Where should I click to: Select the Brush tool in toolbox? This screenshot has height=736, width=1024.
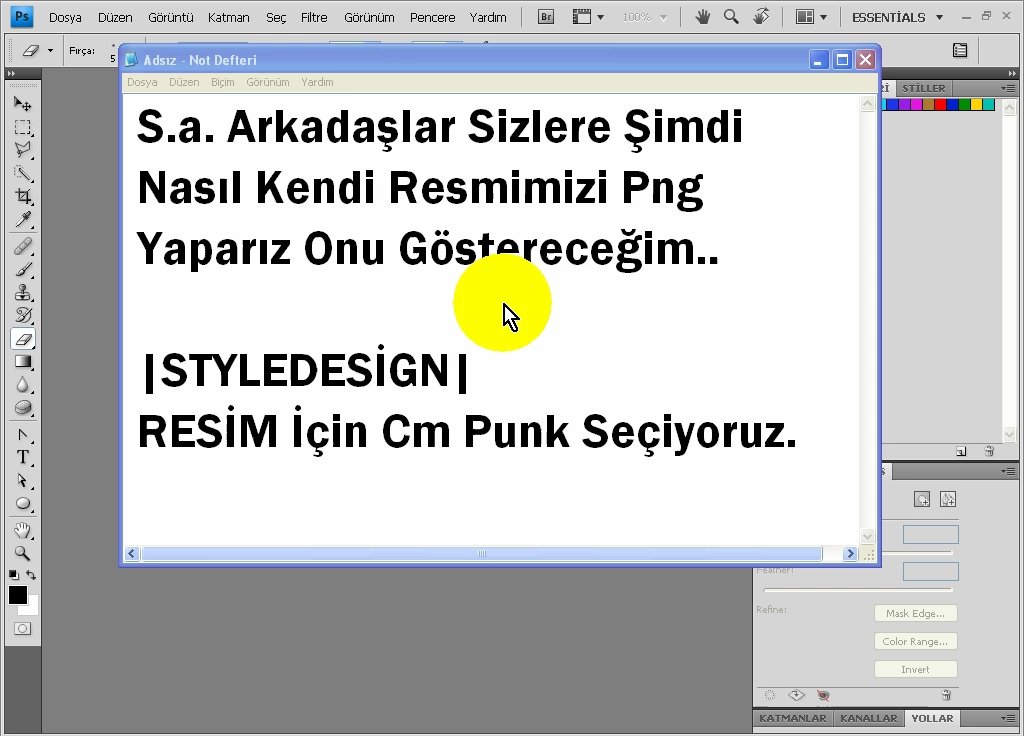tap(23, 269)
